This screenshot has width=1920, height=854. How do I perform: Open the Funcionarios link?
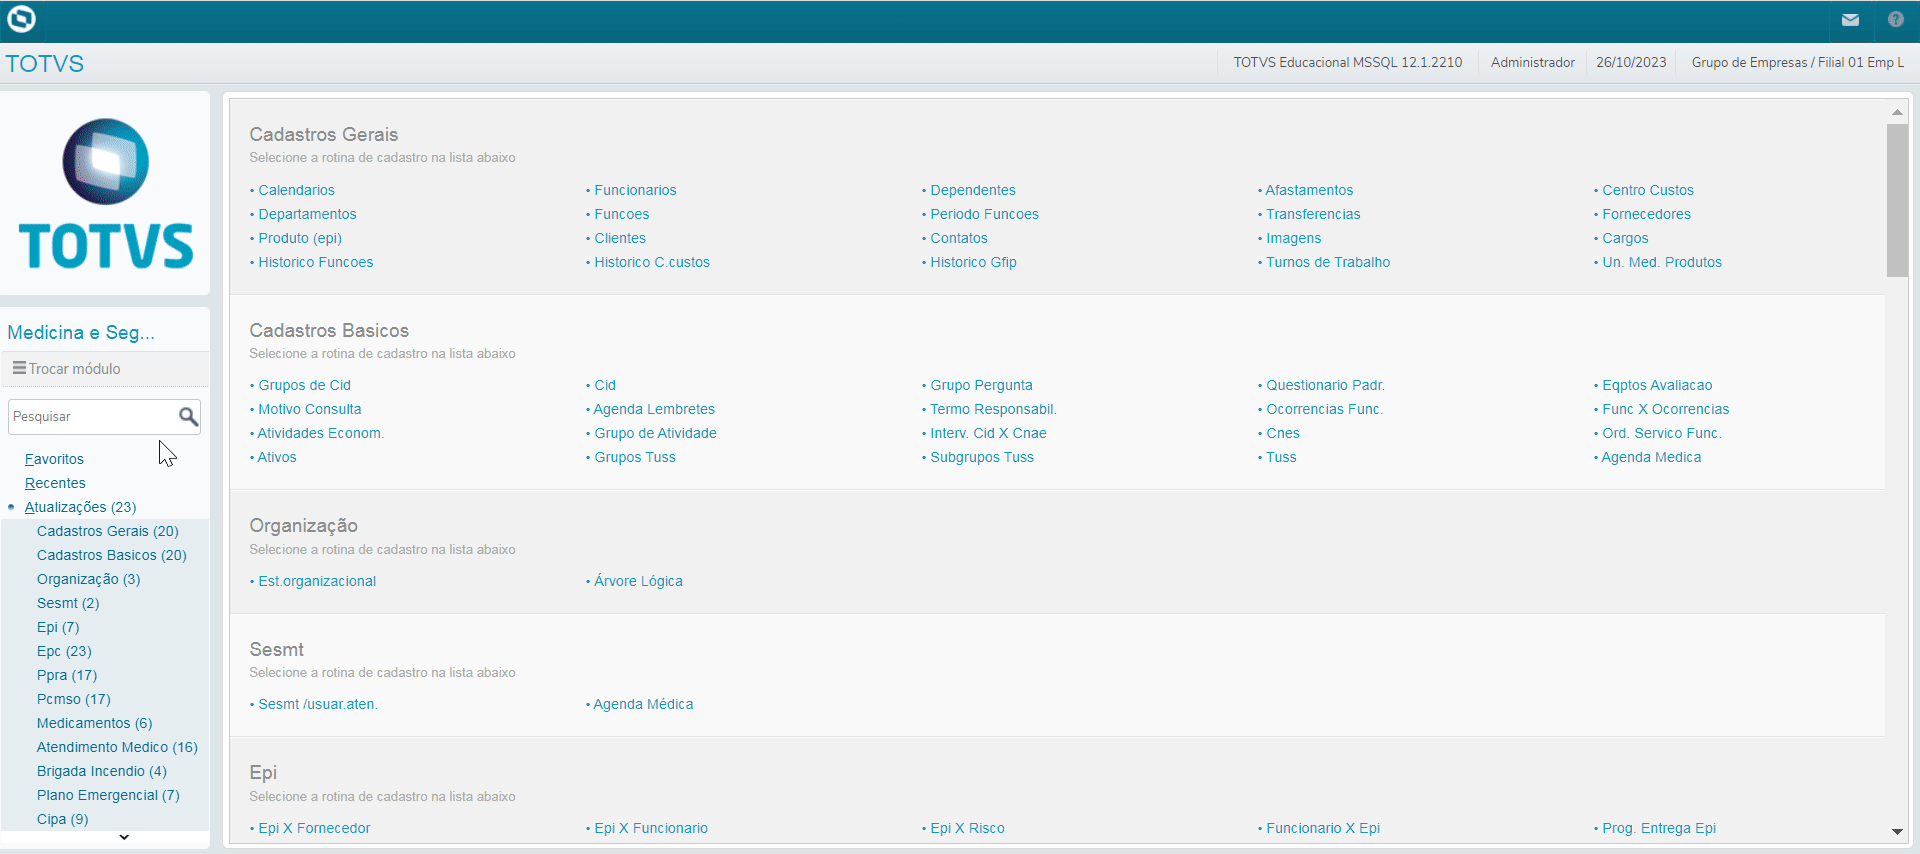pos(635,190)
